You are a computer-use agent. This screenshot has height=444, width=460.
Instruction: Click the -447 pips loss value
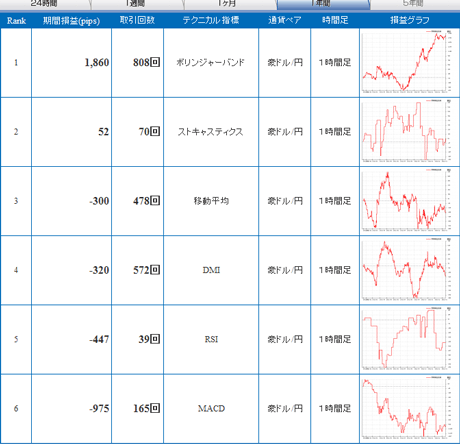(99, 339)
